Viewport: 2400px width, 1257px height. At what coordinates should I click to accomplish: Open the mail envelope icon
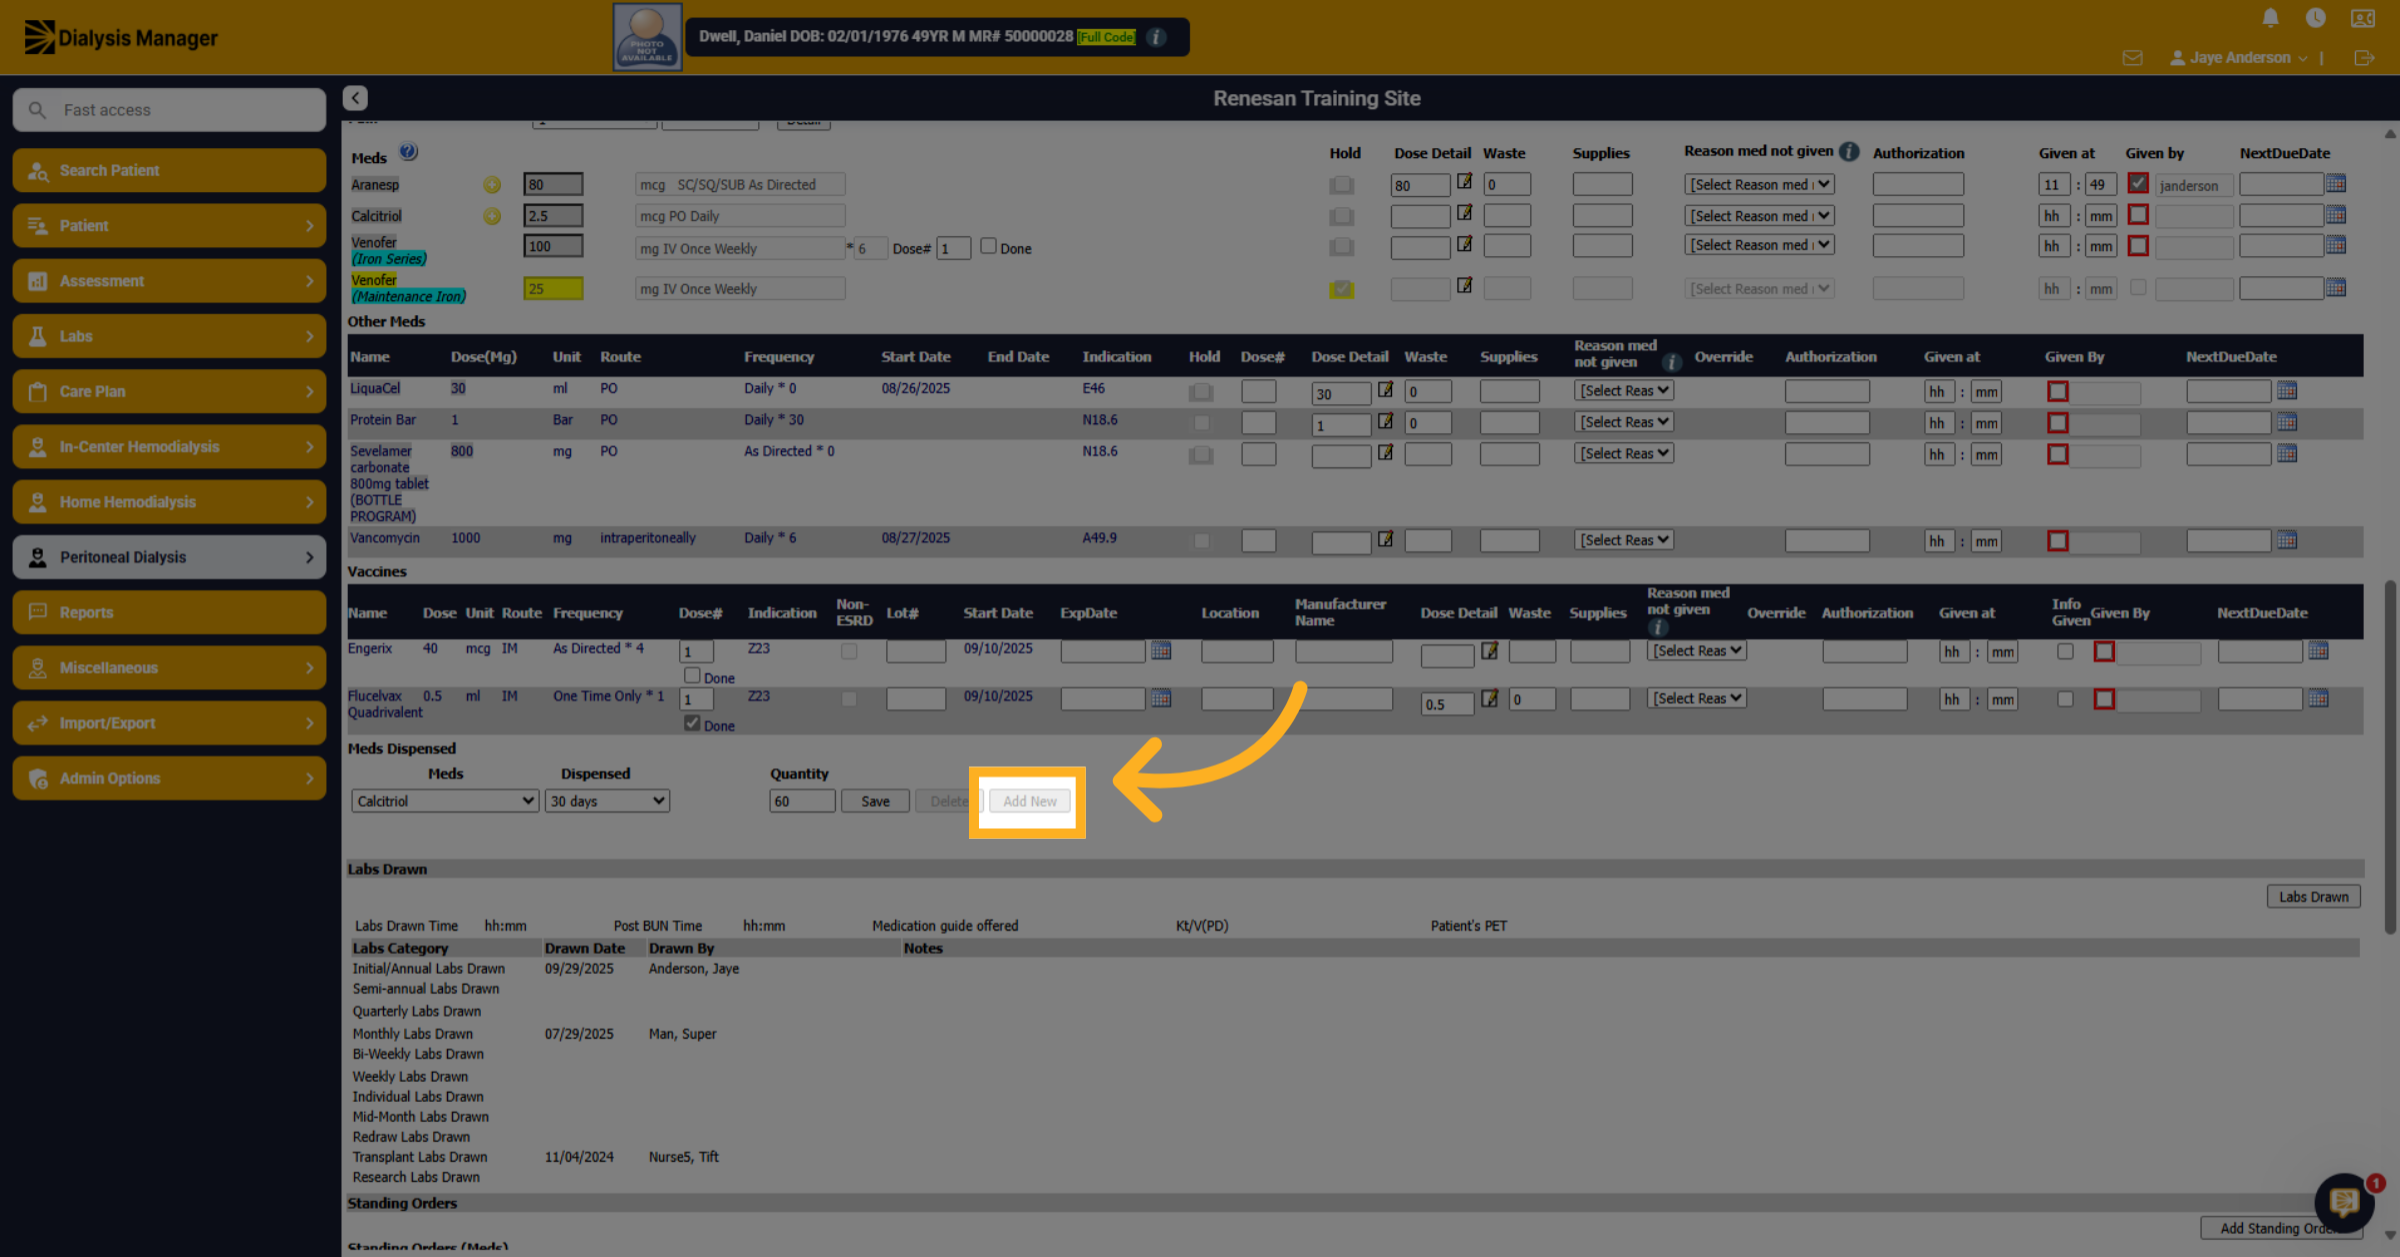(2132, 58)
